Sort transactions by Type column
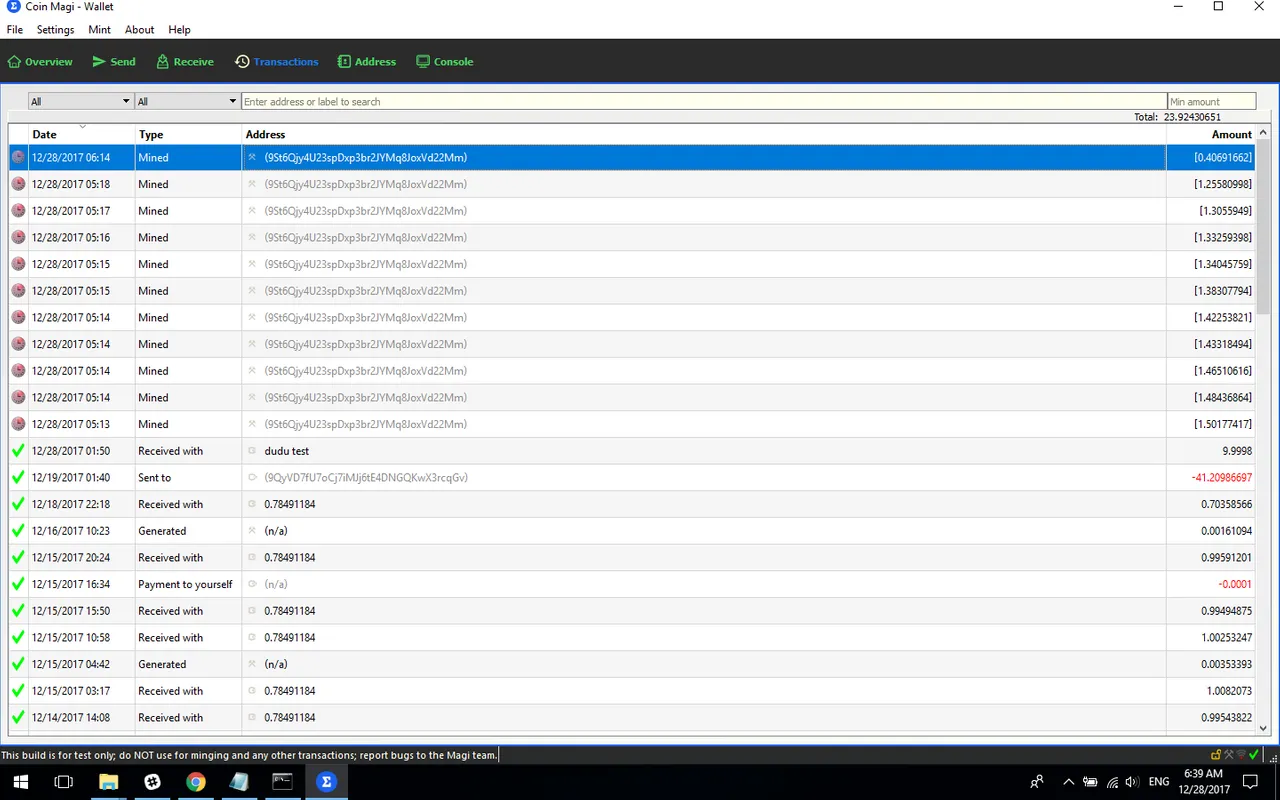 coord(188,134)
